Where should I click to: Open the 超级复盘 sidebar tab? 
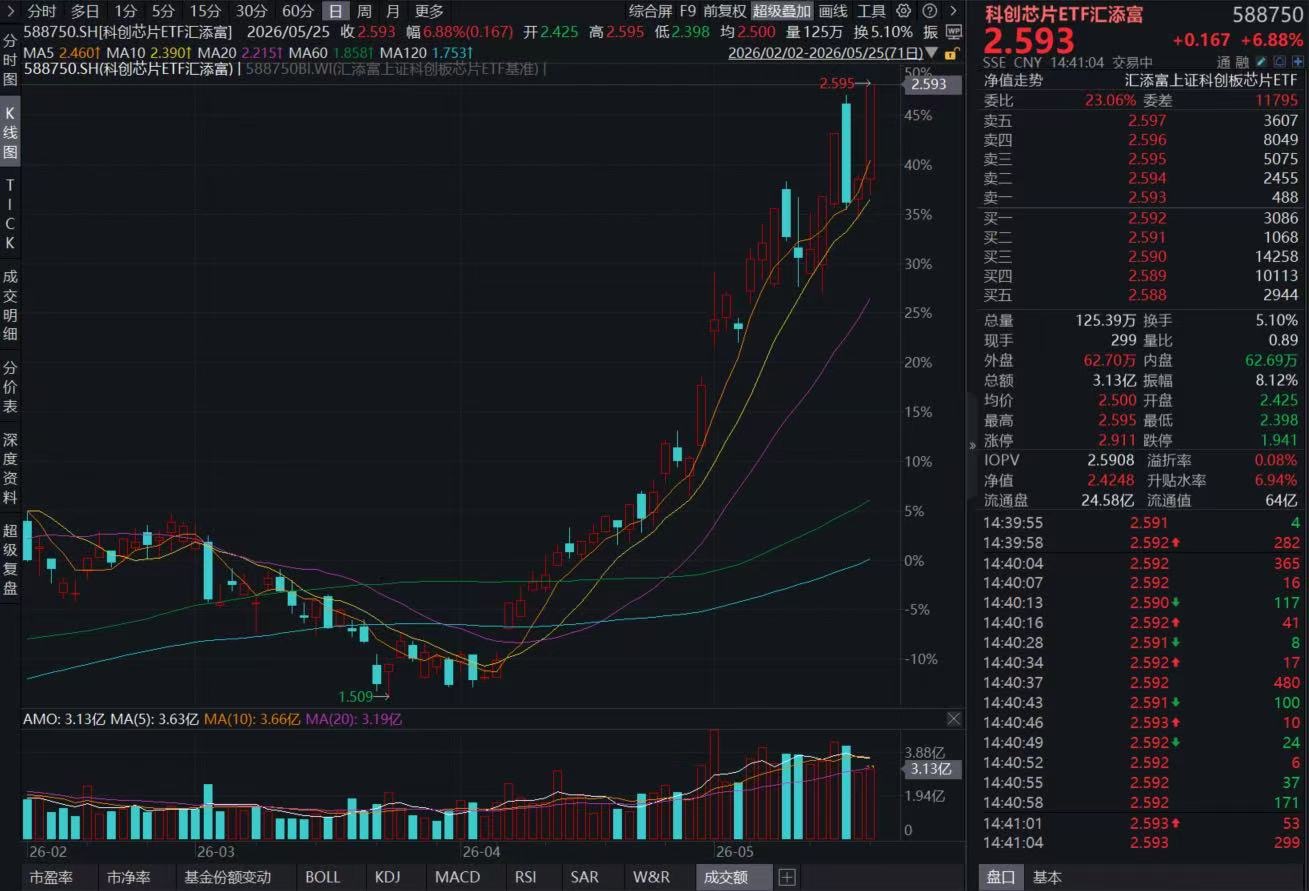tap(10, 559)
